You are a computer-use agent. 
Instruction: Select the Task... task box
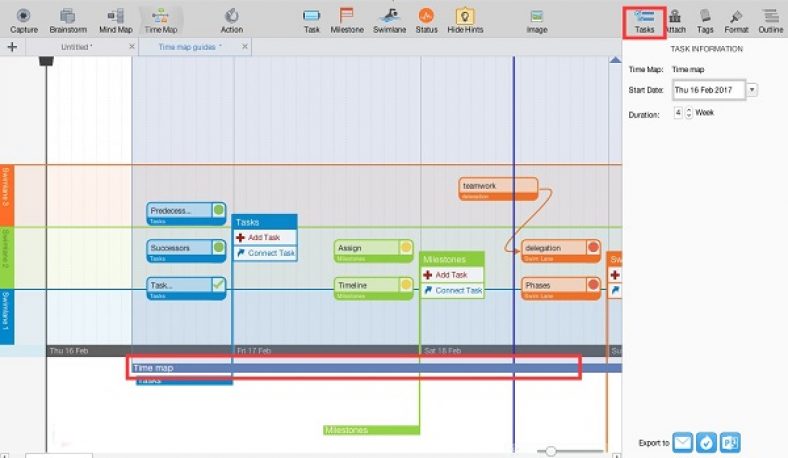coord(186,288)
